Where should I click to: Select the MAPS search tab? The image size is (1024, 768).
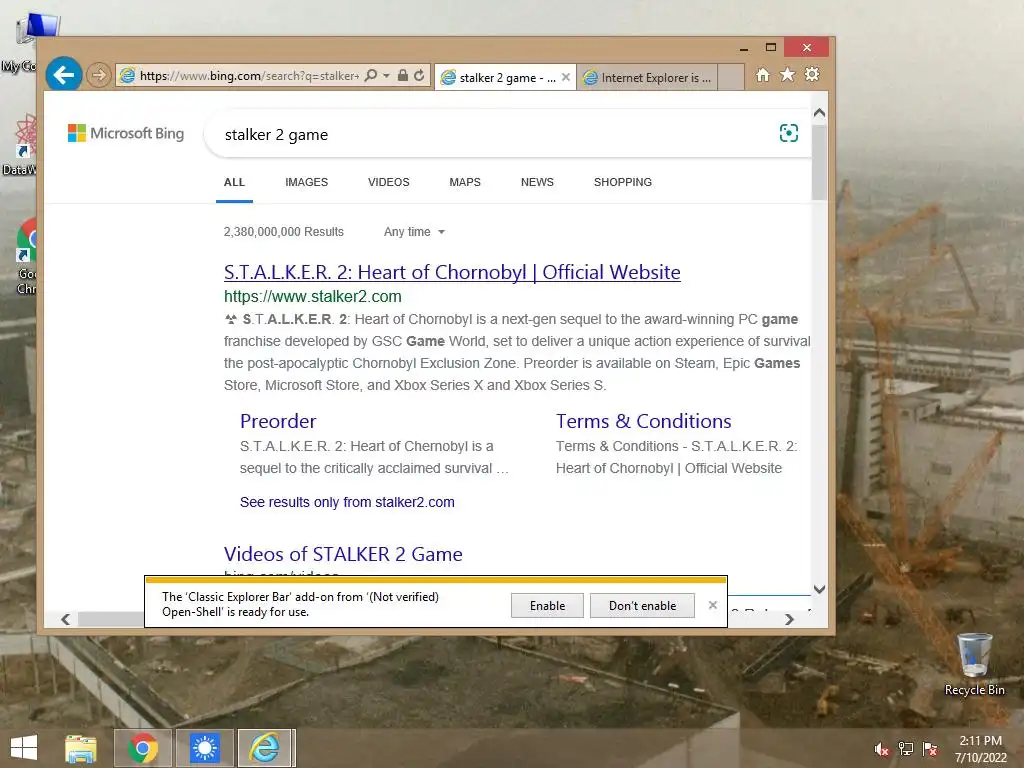[465, 182]
